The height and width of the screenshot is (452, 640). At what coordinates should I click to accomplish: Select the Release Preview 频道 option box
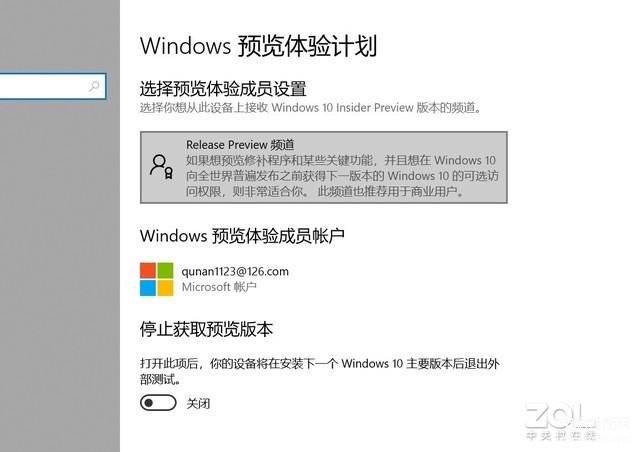tap(324, 167)
